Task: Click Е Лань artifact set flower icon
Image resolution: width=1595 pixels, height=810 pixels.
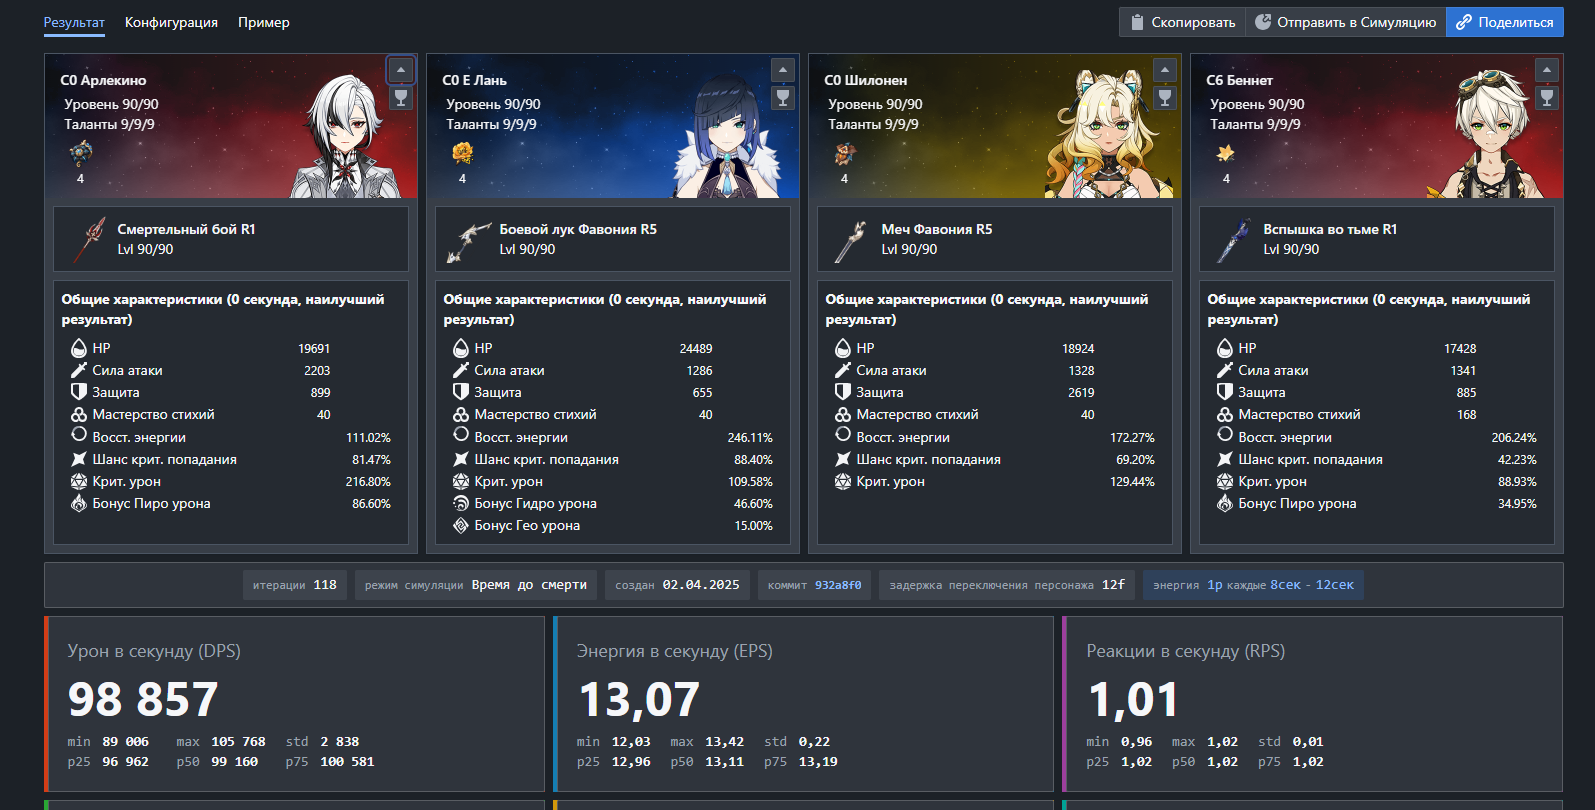Action: [462, 153]
